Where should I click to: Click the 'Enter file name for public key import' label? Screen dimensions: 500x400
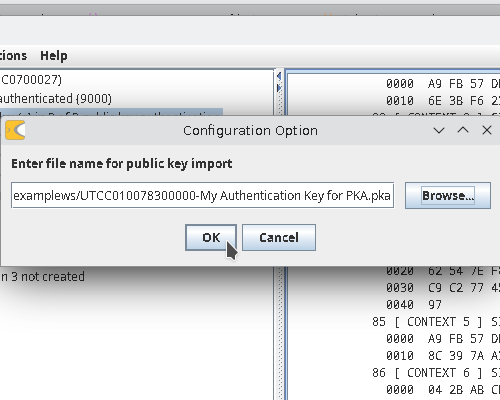coord(122,164)
